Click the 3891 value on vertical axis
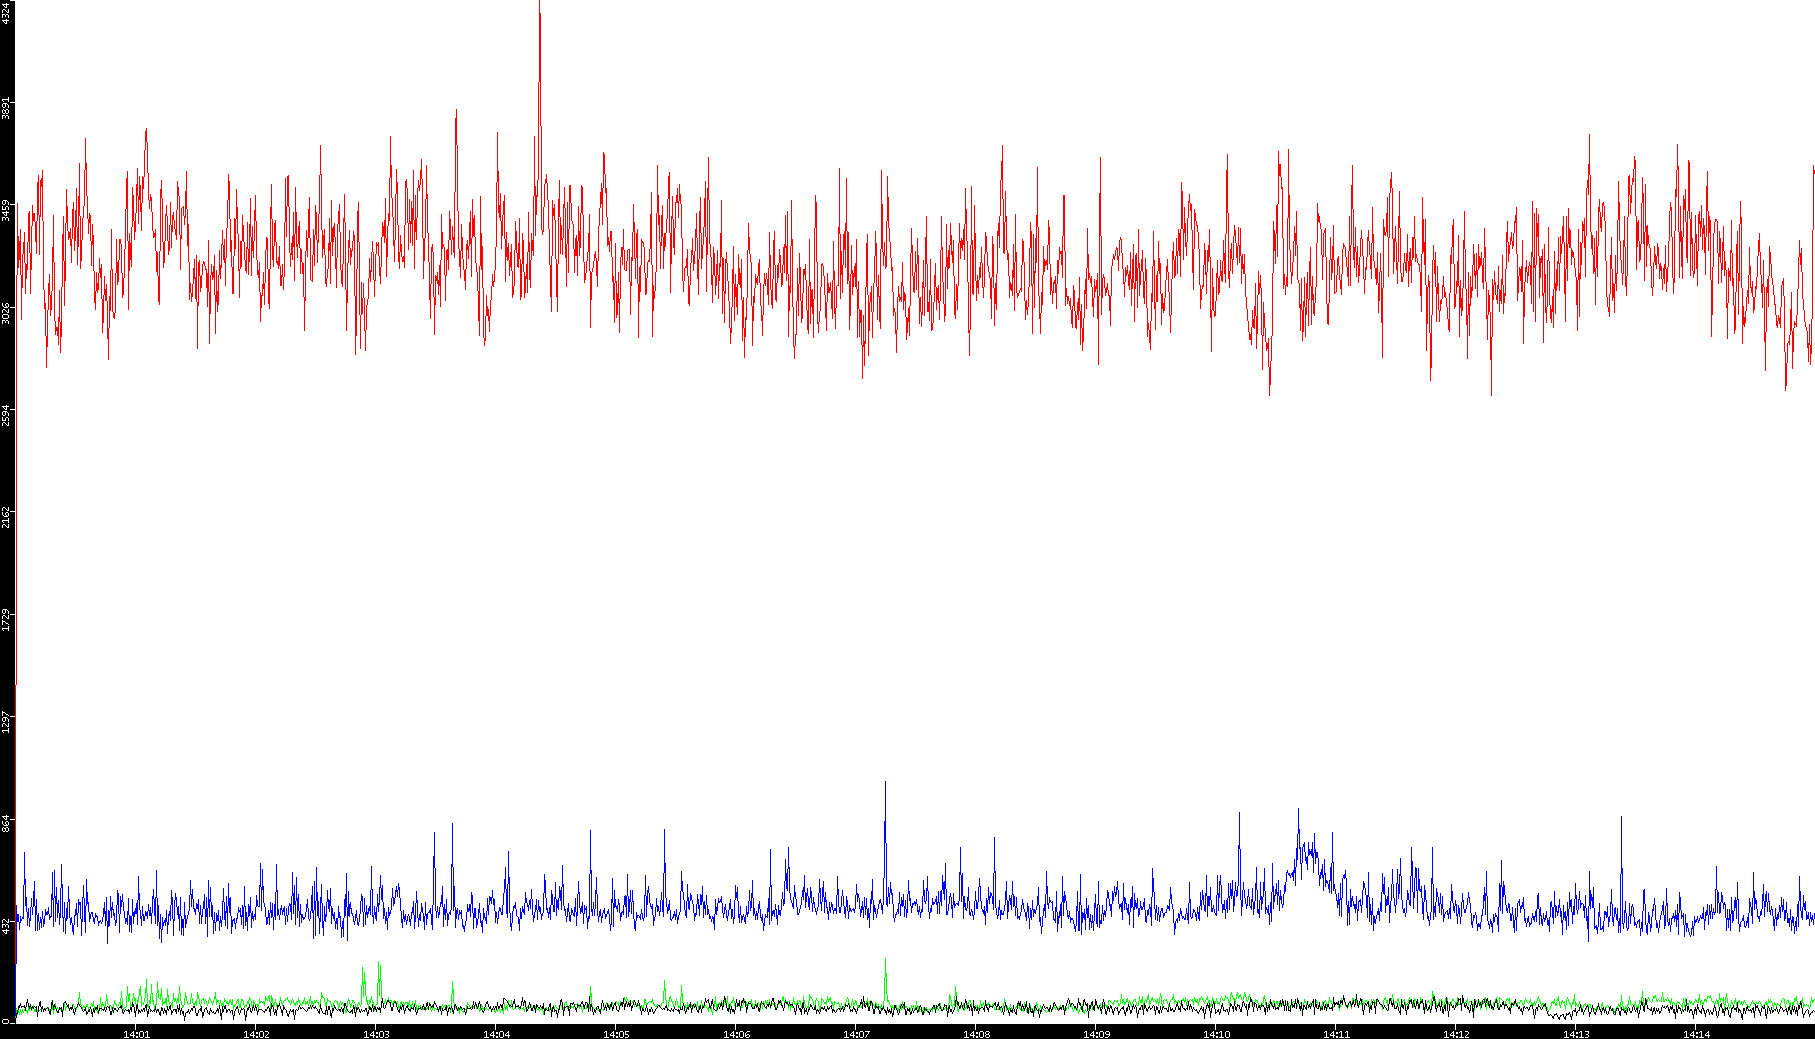The width and height of the screenshot is (1815, 1039). (7, 108)
